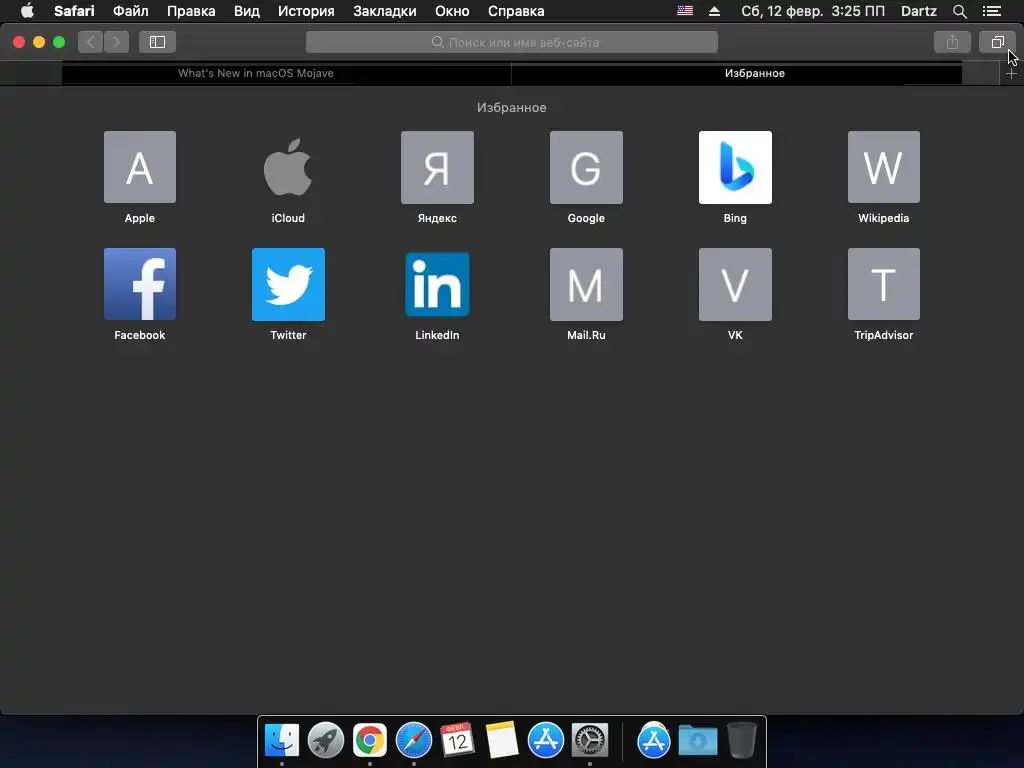The width and height of the screenshot is (1024, 768).
Task: Open the Файл menu
Action: click(131, 11)
